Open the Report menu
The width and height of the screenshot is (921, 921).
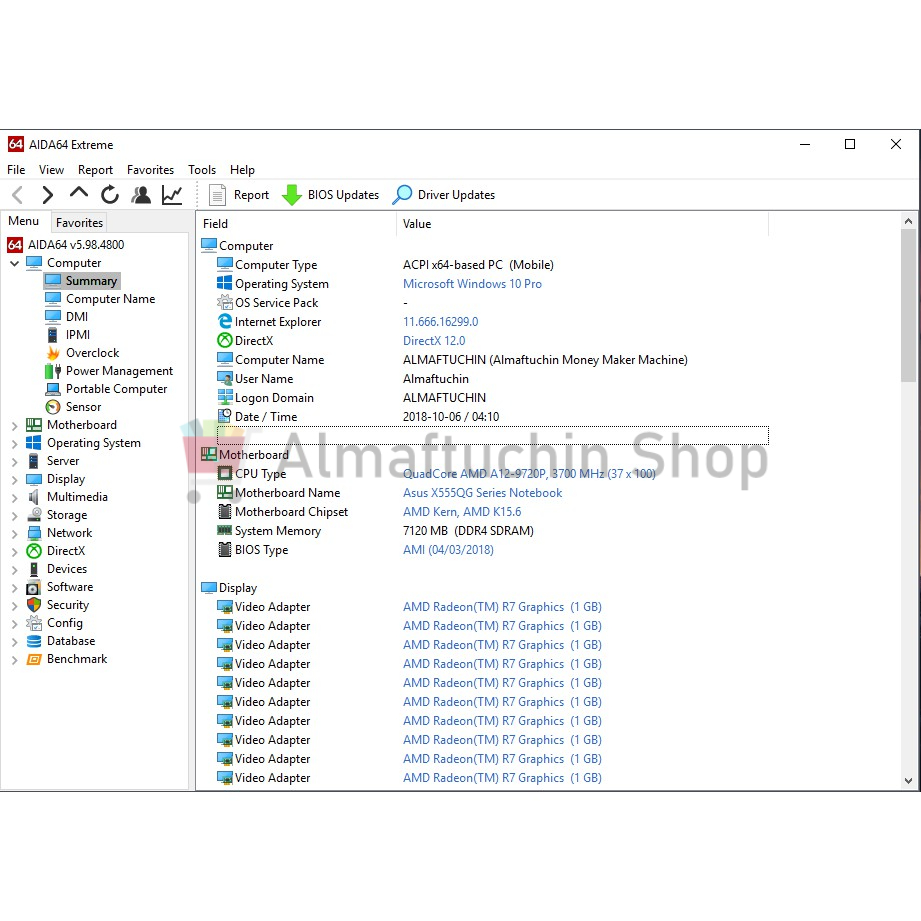pos(95,170)
